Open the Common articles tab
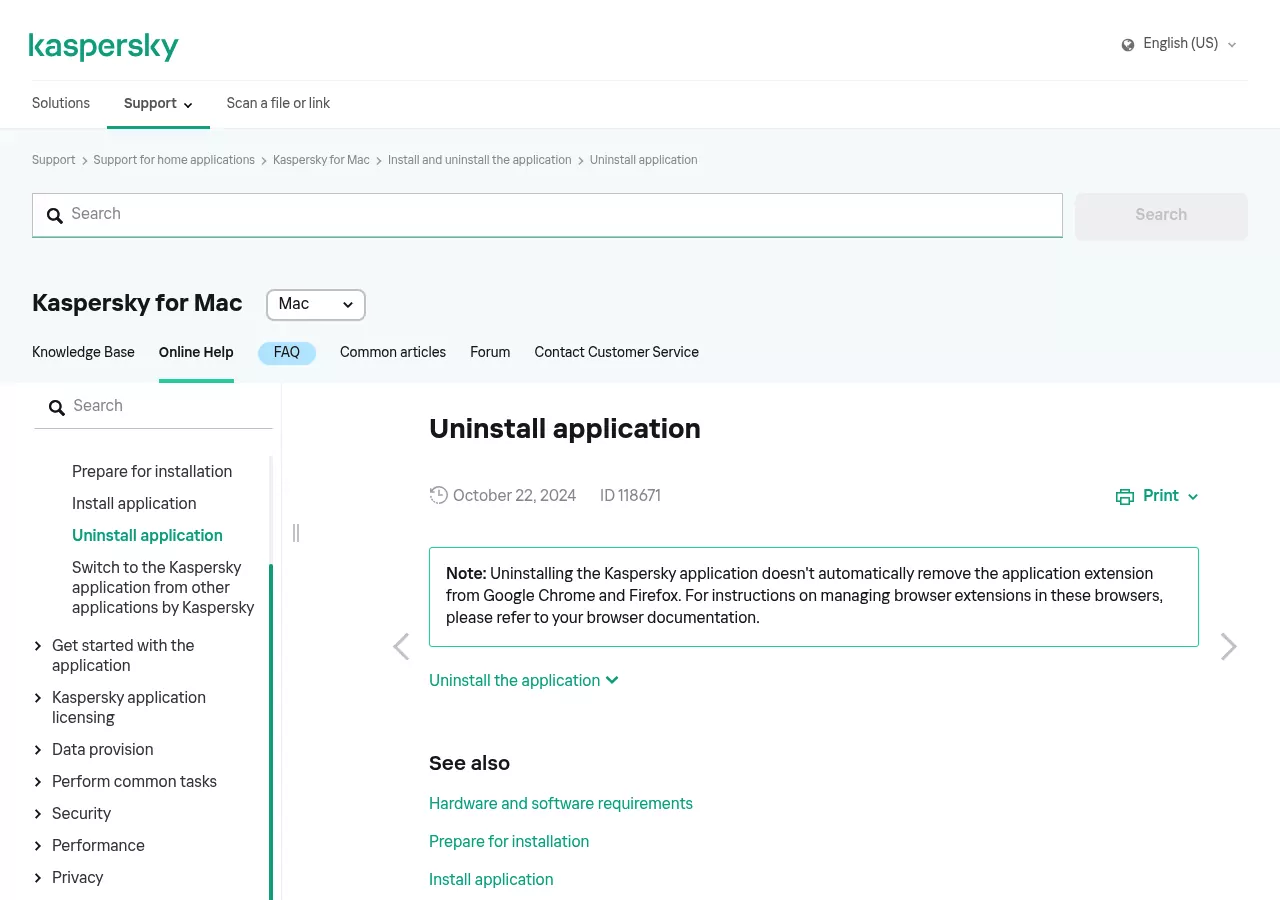This screenshot has width=1280, height=900. (393, 352)
